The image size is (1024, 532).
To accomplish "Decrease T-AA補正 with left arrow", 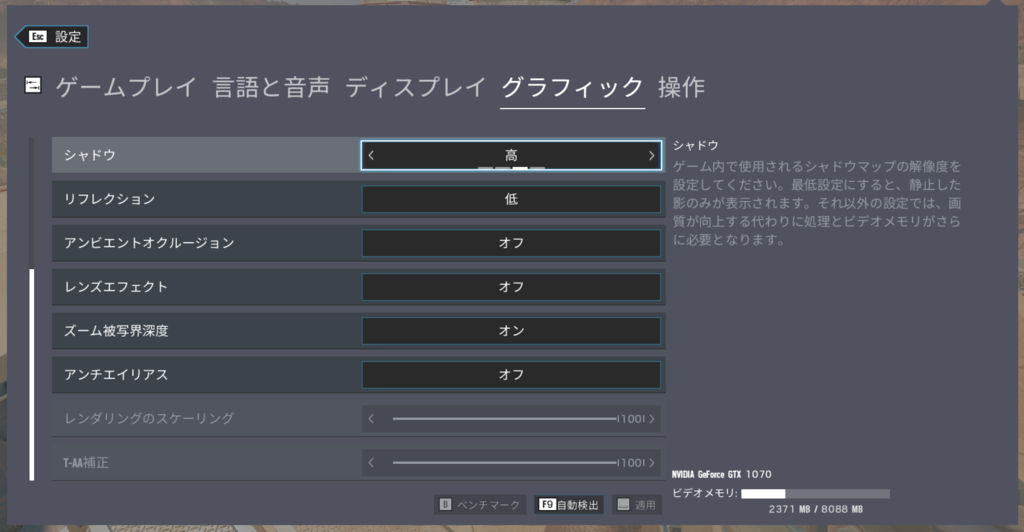I will click(x=371, y=462).
